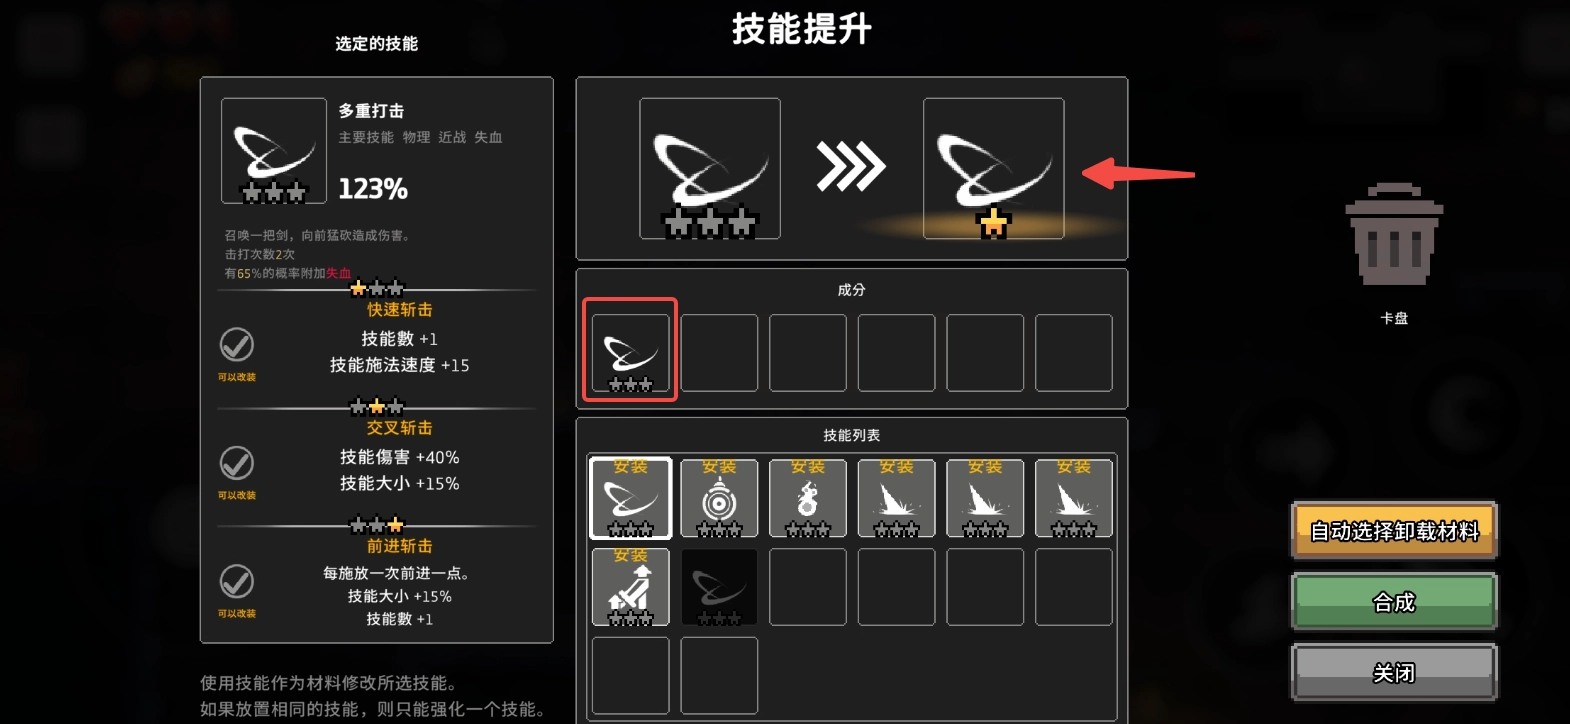Click the 自动选择卸载材料 button
Screen dimensions: 1570x724
coord(1394,531)
